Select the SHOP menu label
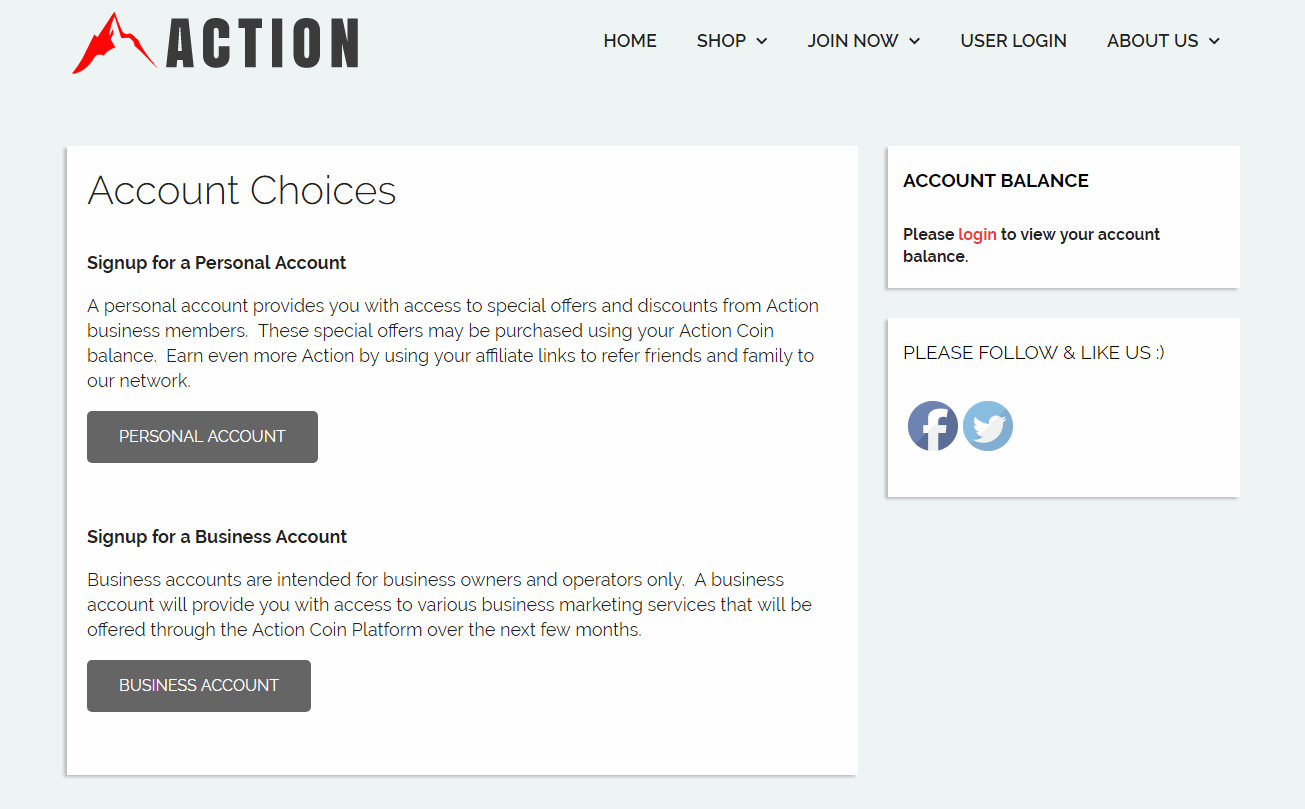1305x809 pixels. [x=721, y=41]
